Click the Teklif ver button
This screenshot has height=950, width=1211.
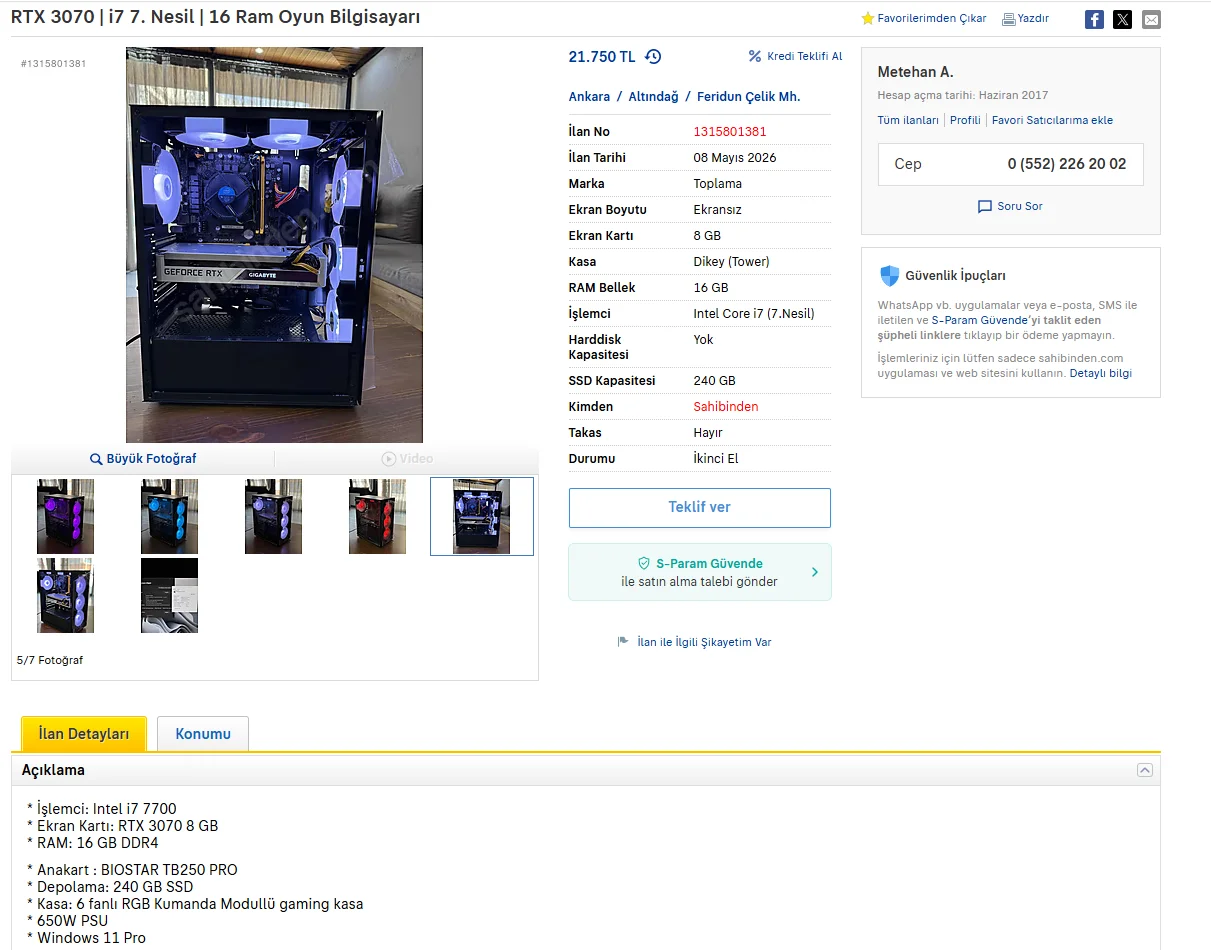pos(700,508)
